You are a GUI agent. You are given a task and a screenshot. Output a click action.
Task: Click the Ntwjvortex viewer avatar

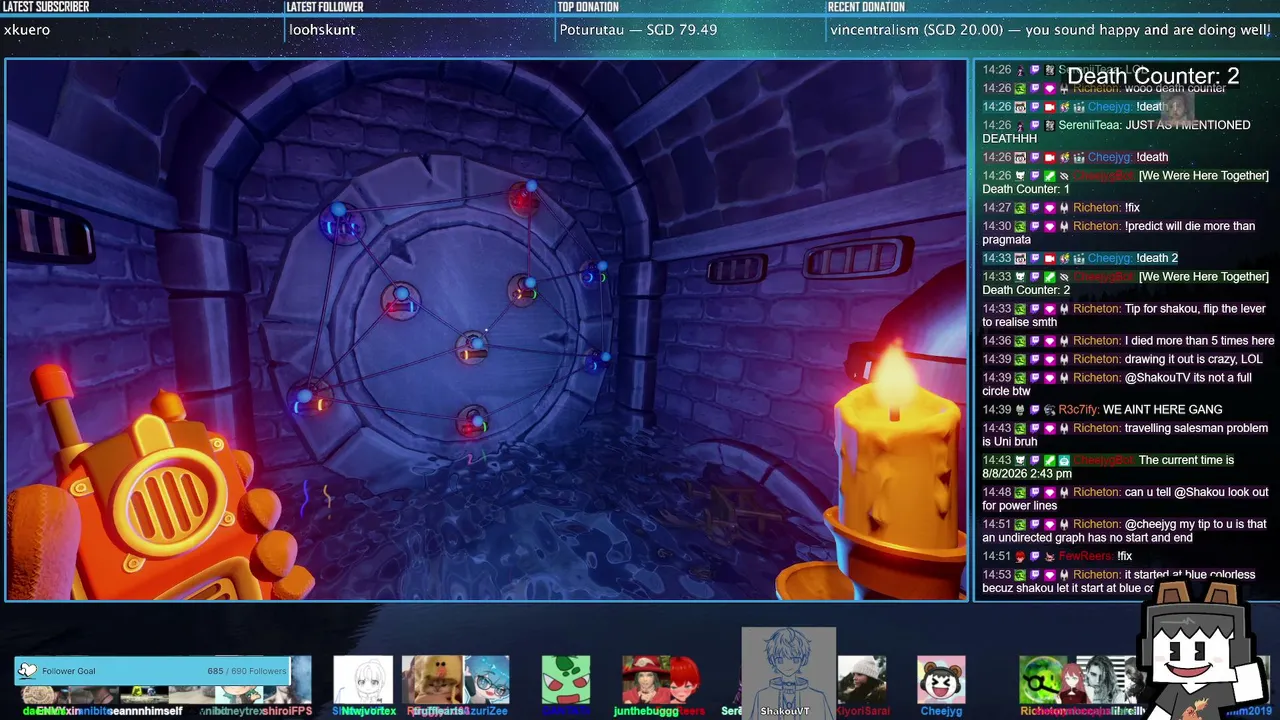point(363,680)
